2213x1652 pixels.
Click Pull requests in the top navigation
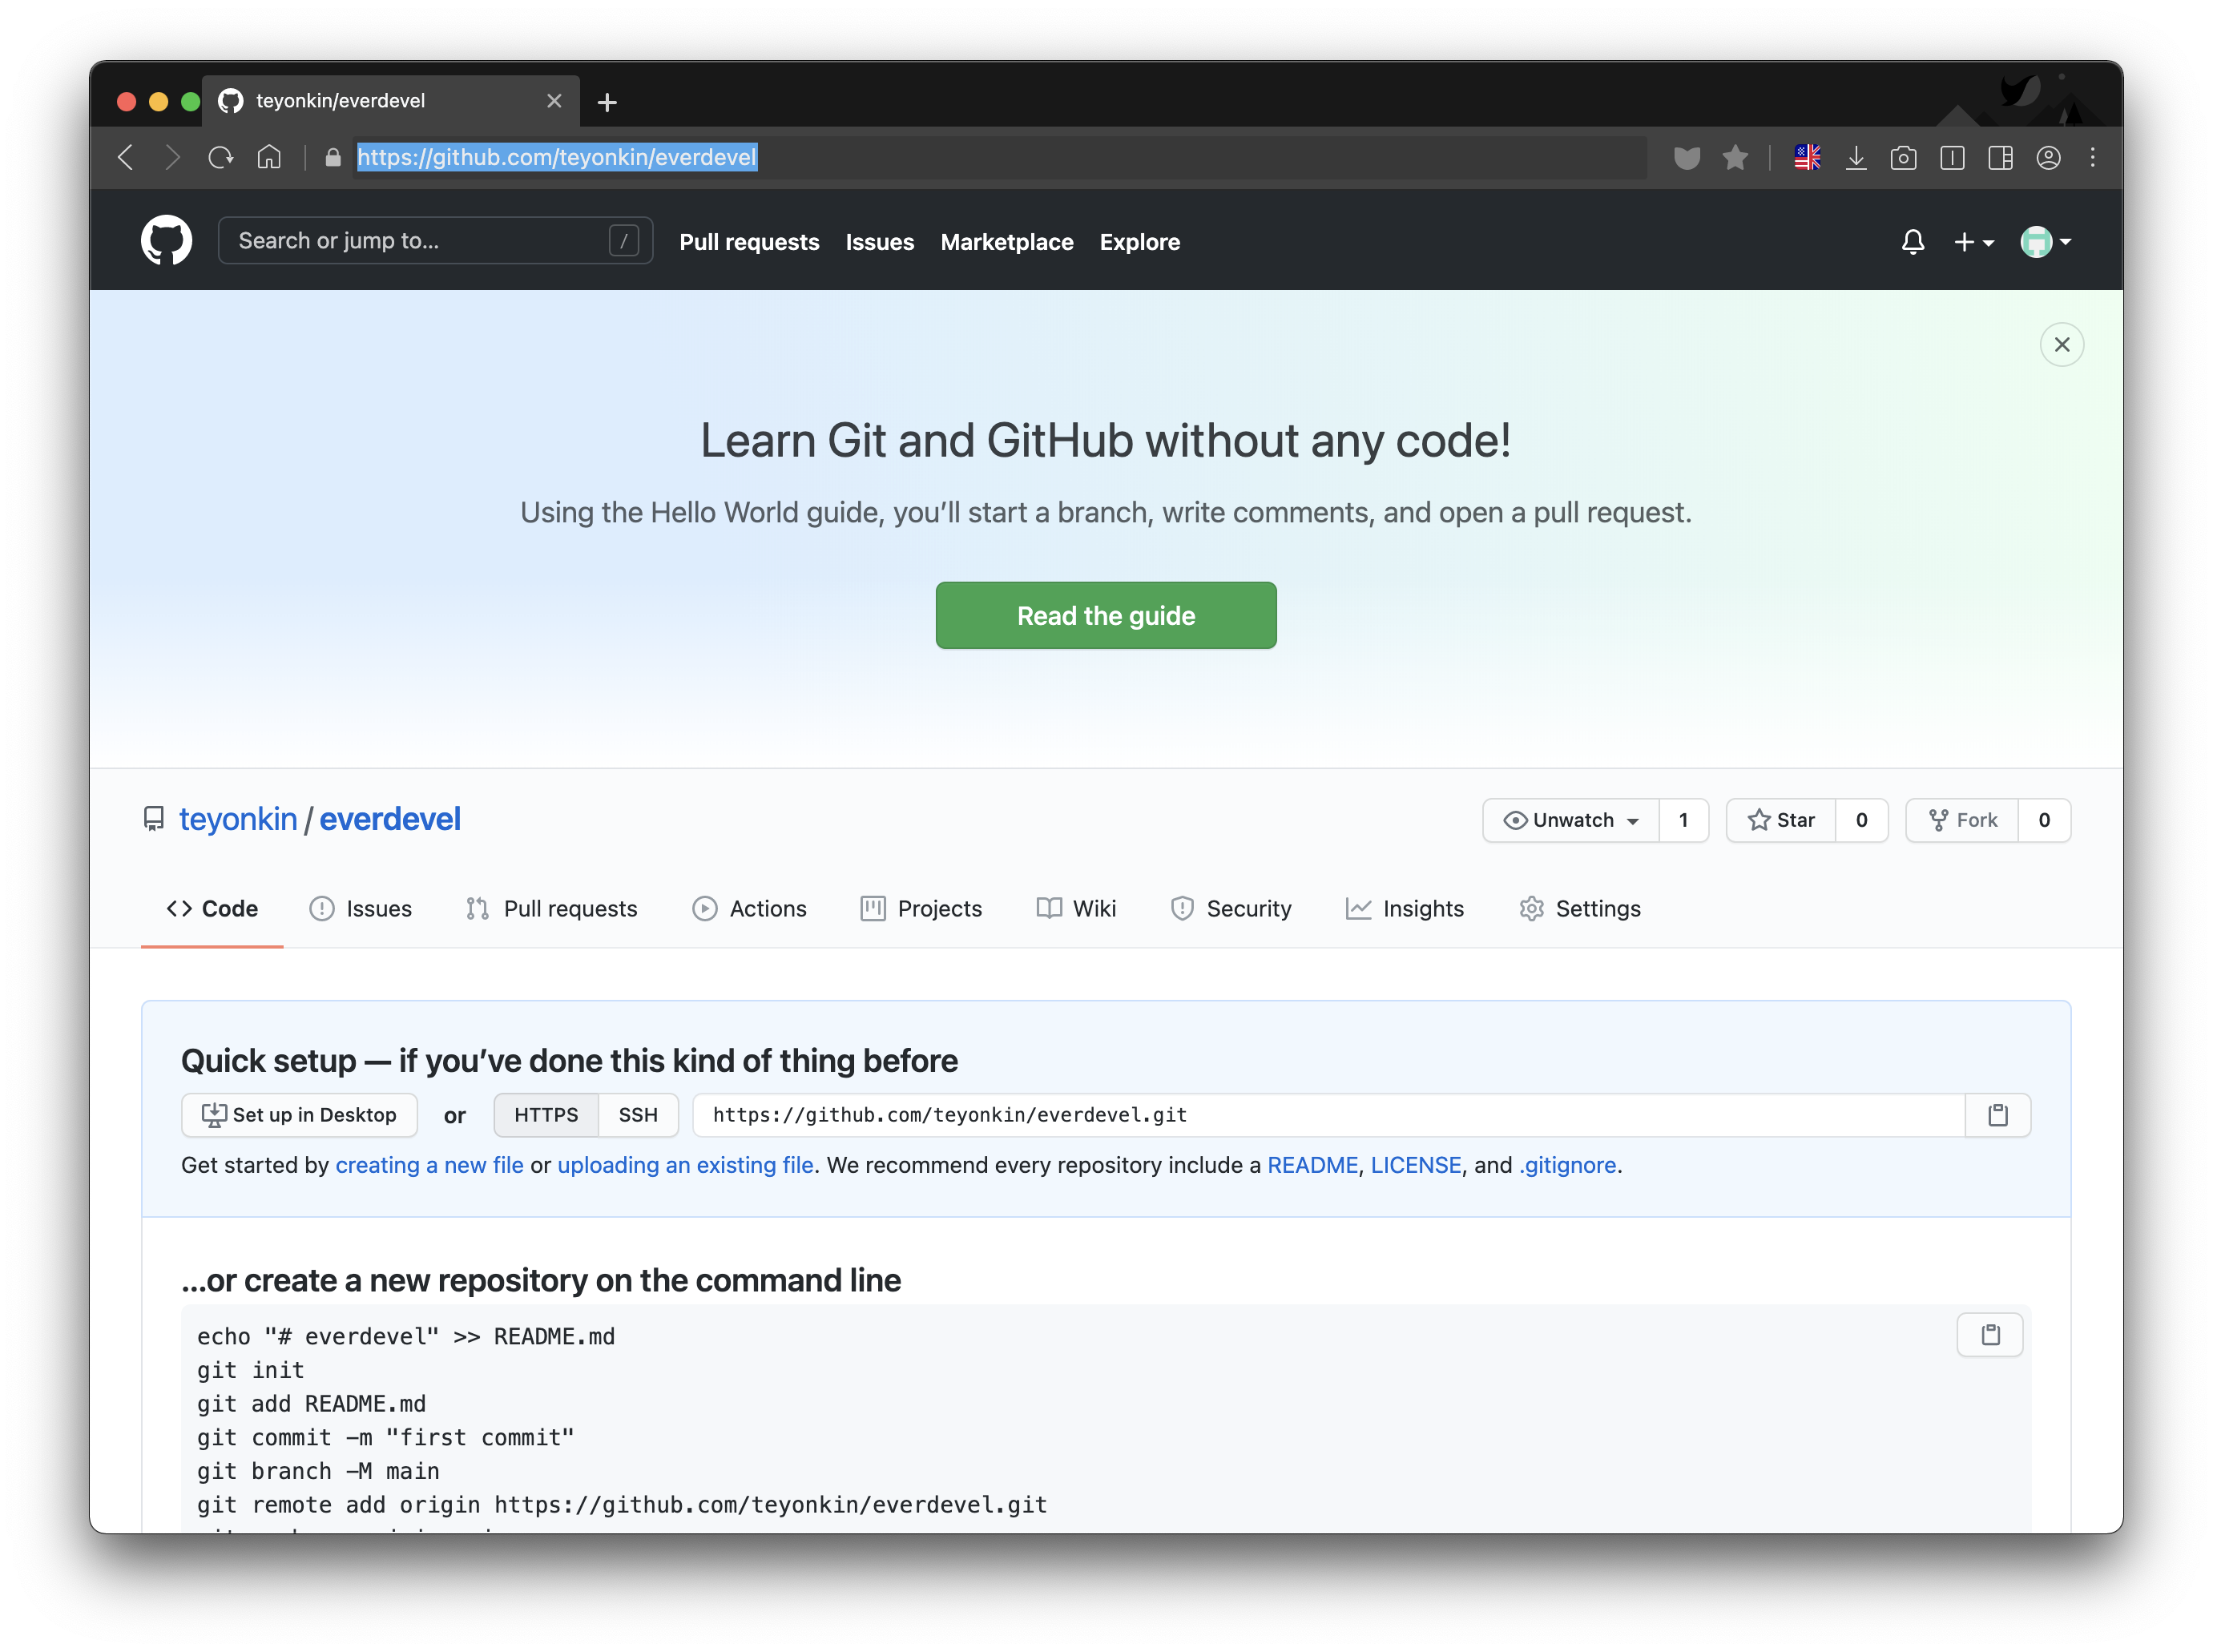coord(749,242)
